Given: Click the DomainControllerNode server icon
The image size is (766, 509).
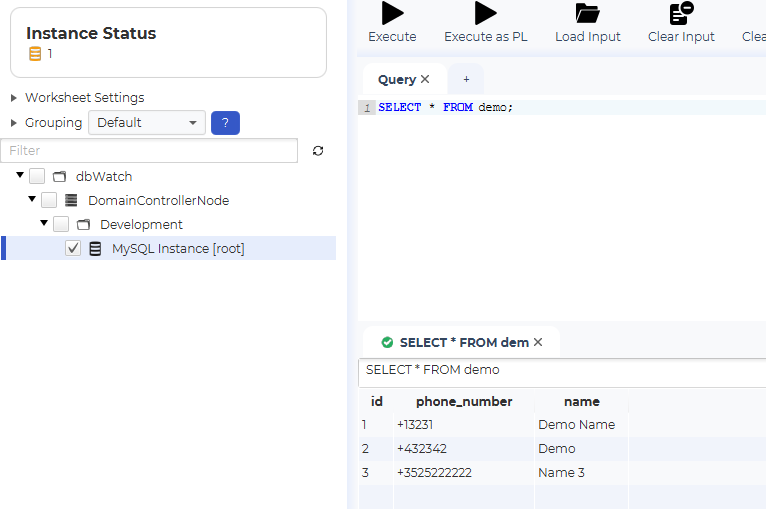Looking at the screenshot, I should click(x=71, y=200).
